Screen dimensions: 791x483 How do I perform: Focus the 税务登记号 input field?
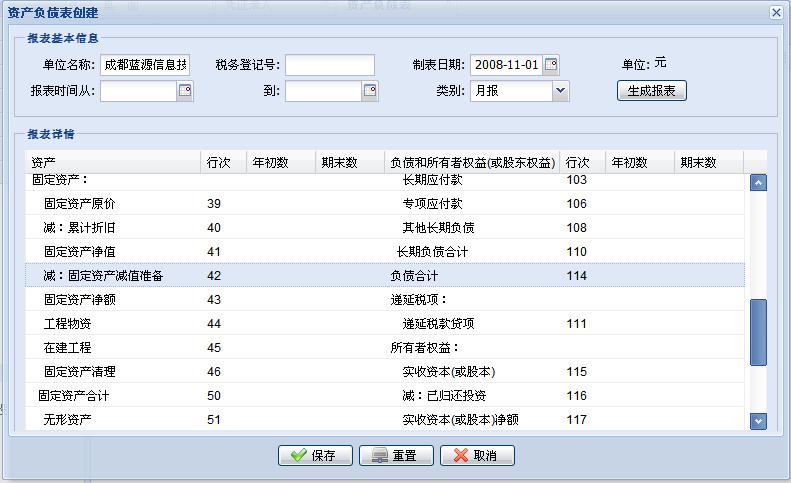(x=330, y=65)
